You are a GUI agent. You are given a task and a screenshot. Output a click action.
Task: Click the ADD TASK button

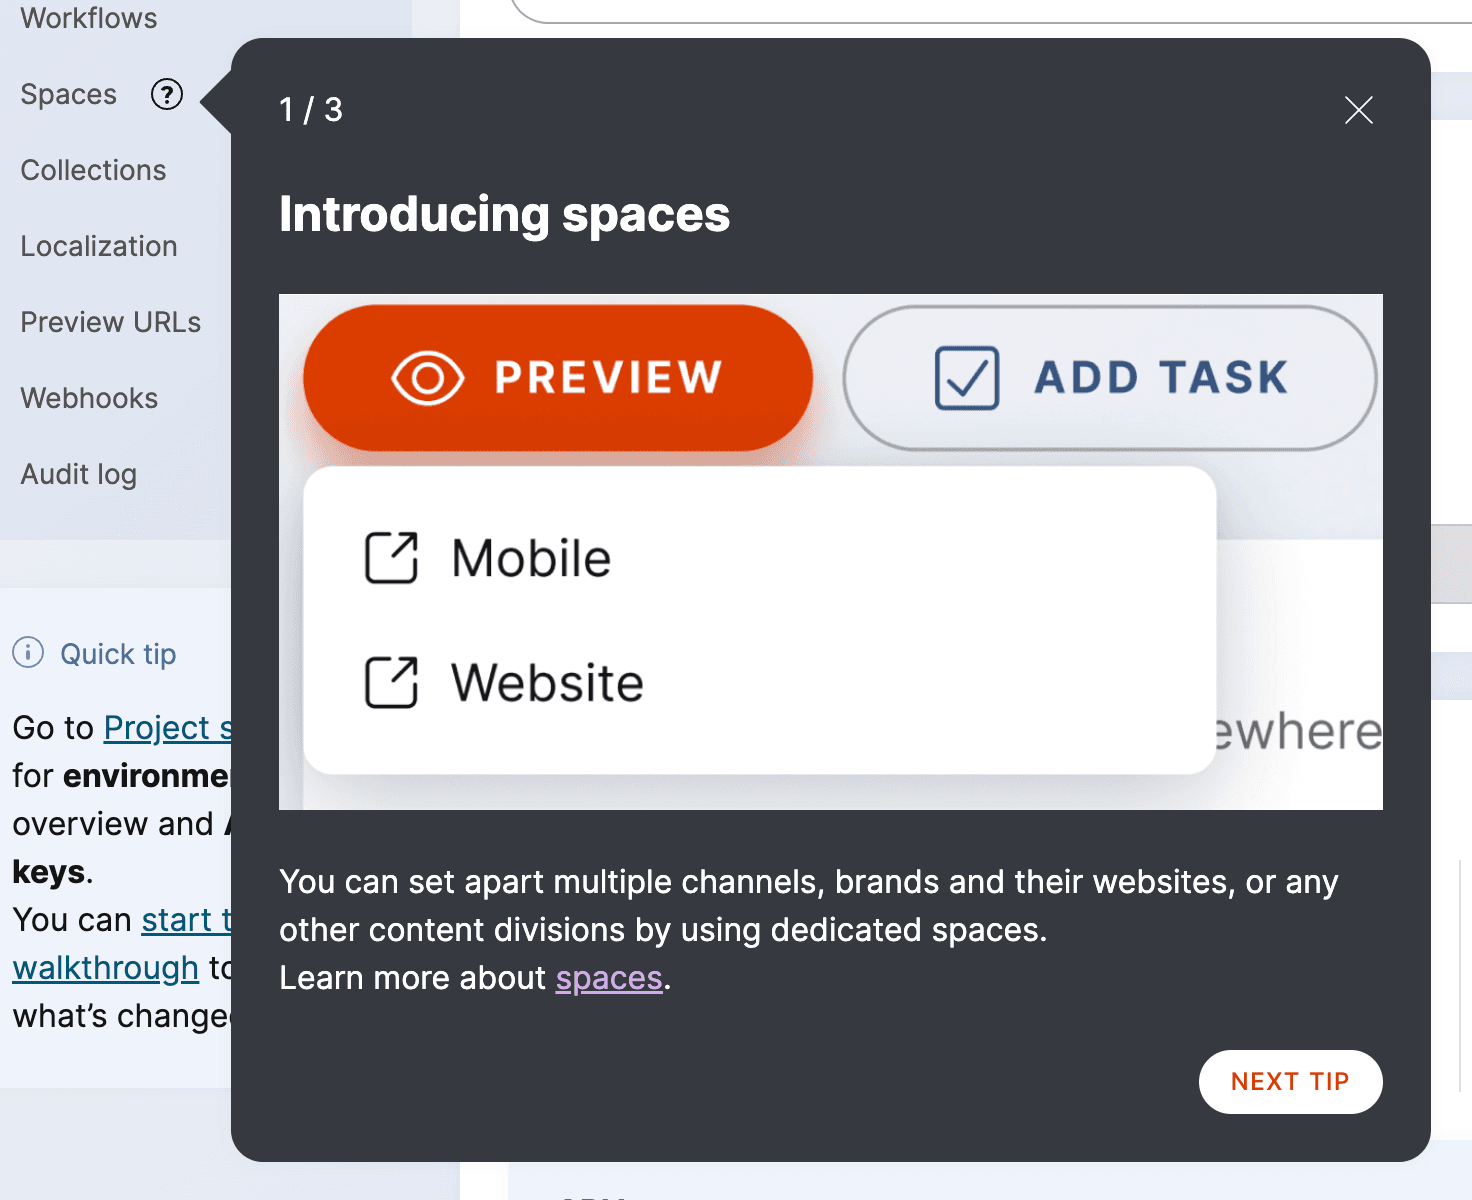1110,377
